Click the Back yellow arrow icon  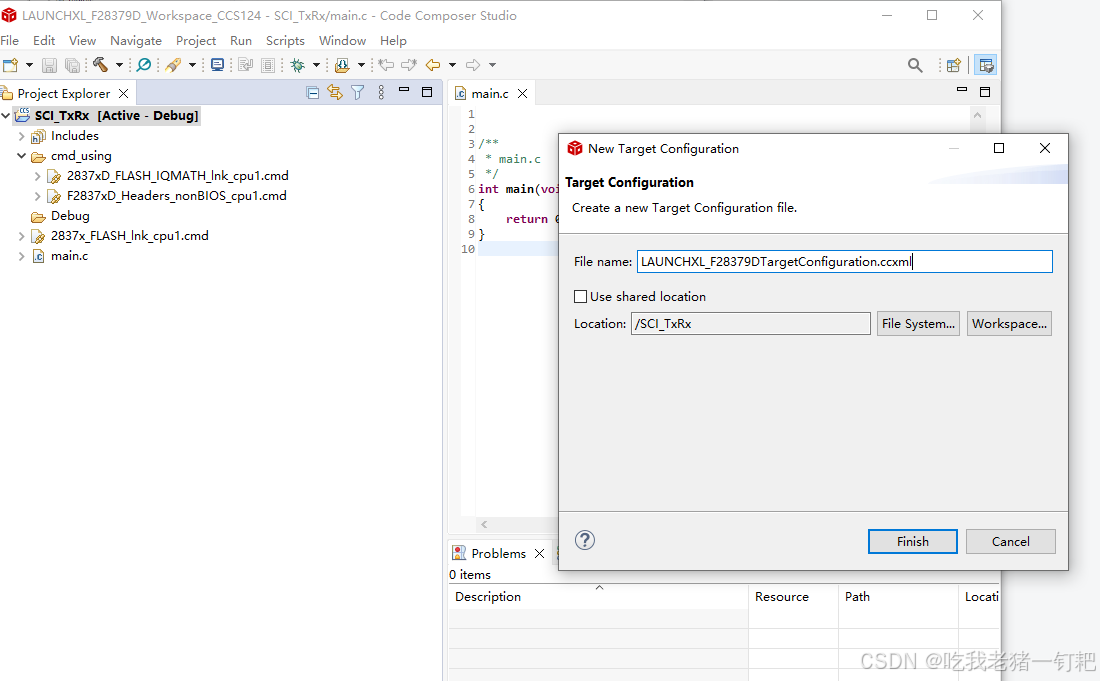433,65
